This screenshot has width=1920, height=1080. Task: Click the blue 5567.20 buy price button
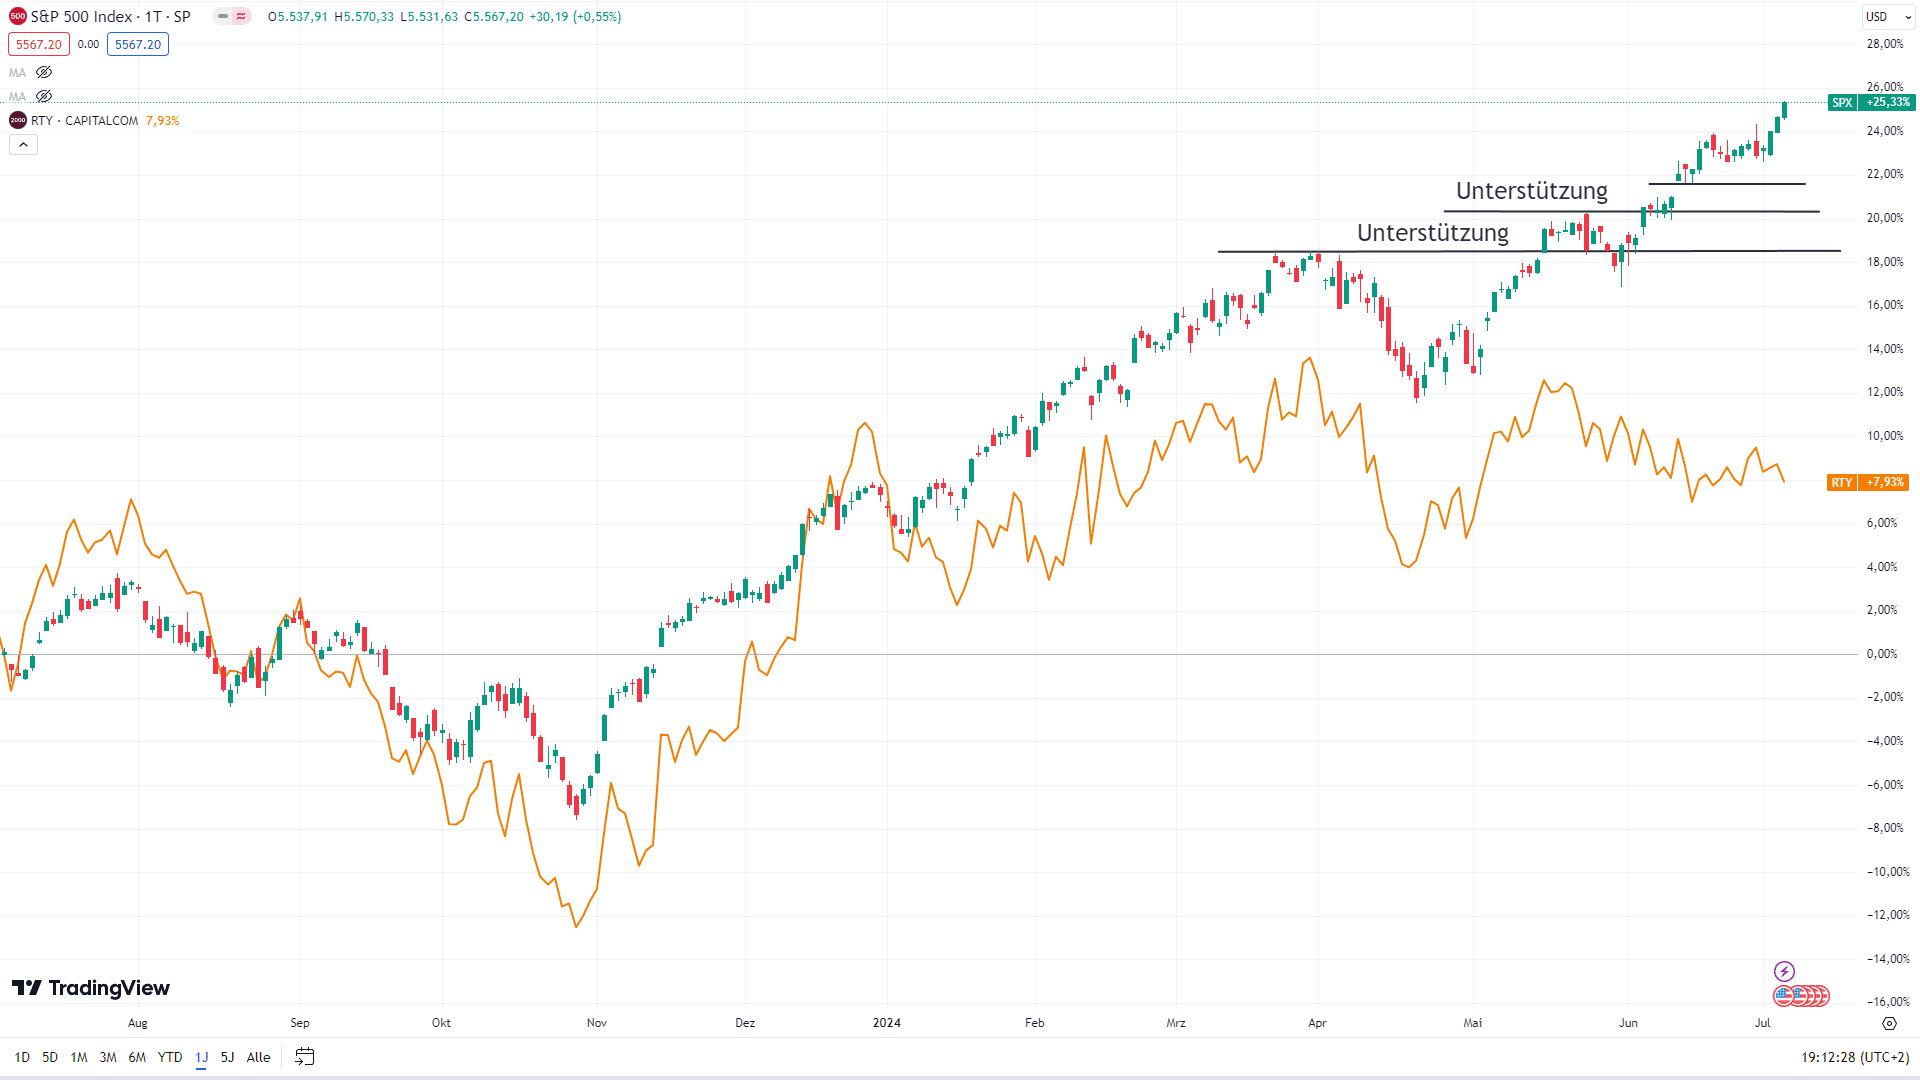[138, 44]
